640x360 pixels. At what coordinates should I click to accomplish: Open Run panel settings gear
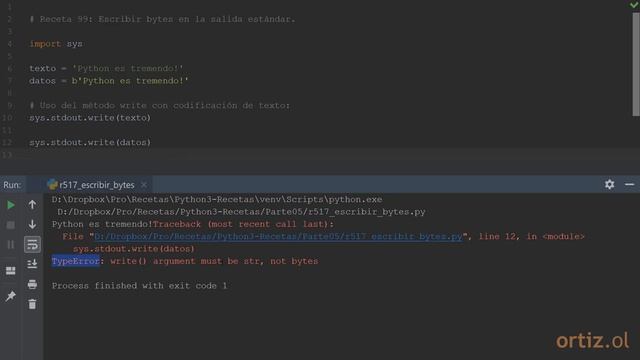pos(609,184)
